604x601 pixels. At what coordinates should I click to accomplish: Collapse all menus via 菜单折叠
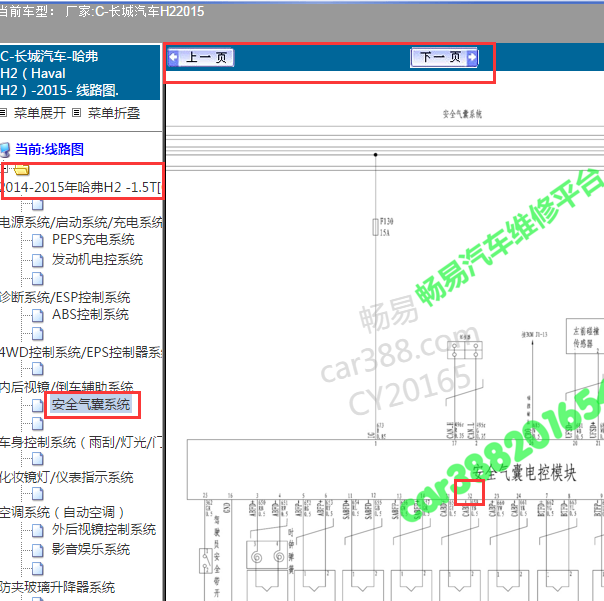[x=114, y=113]
